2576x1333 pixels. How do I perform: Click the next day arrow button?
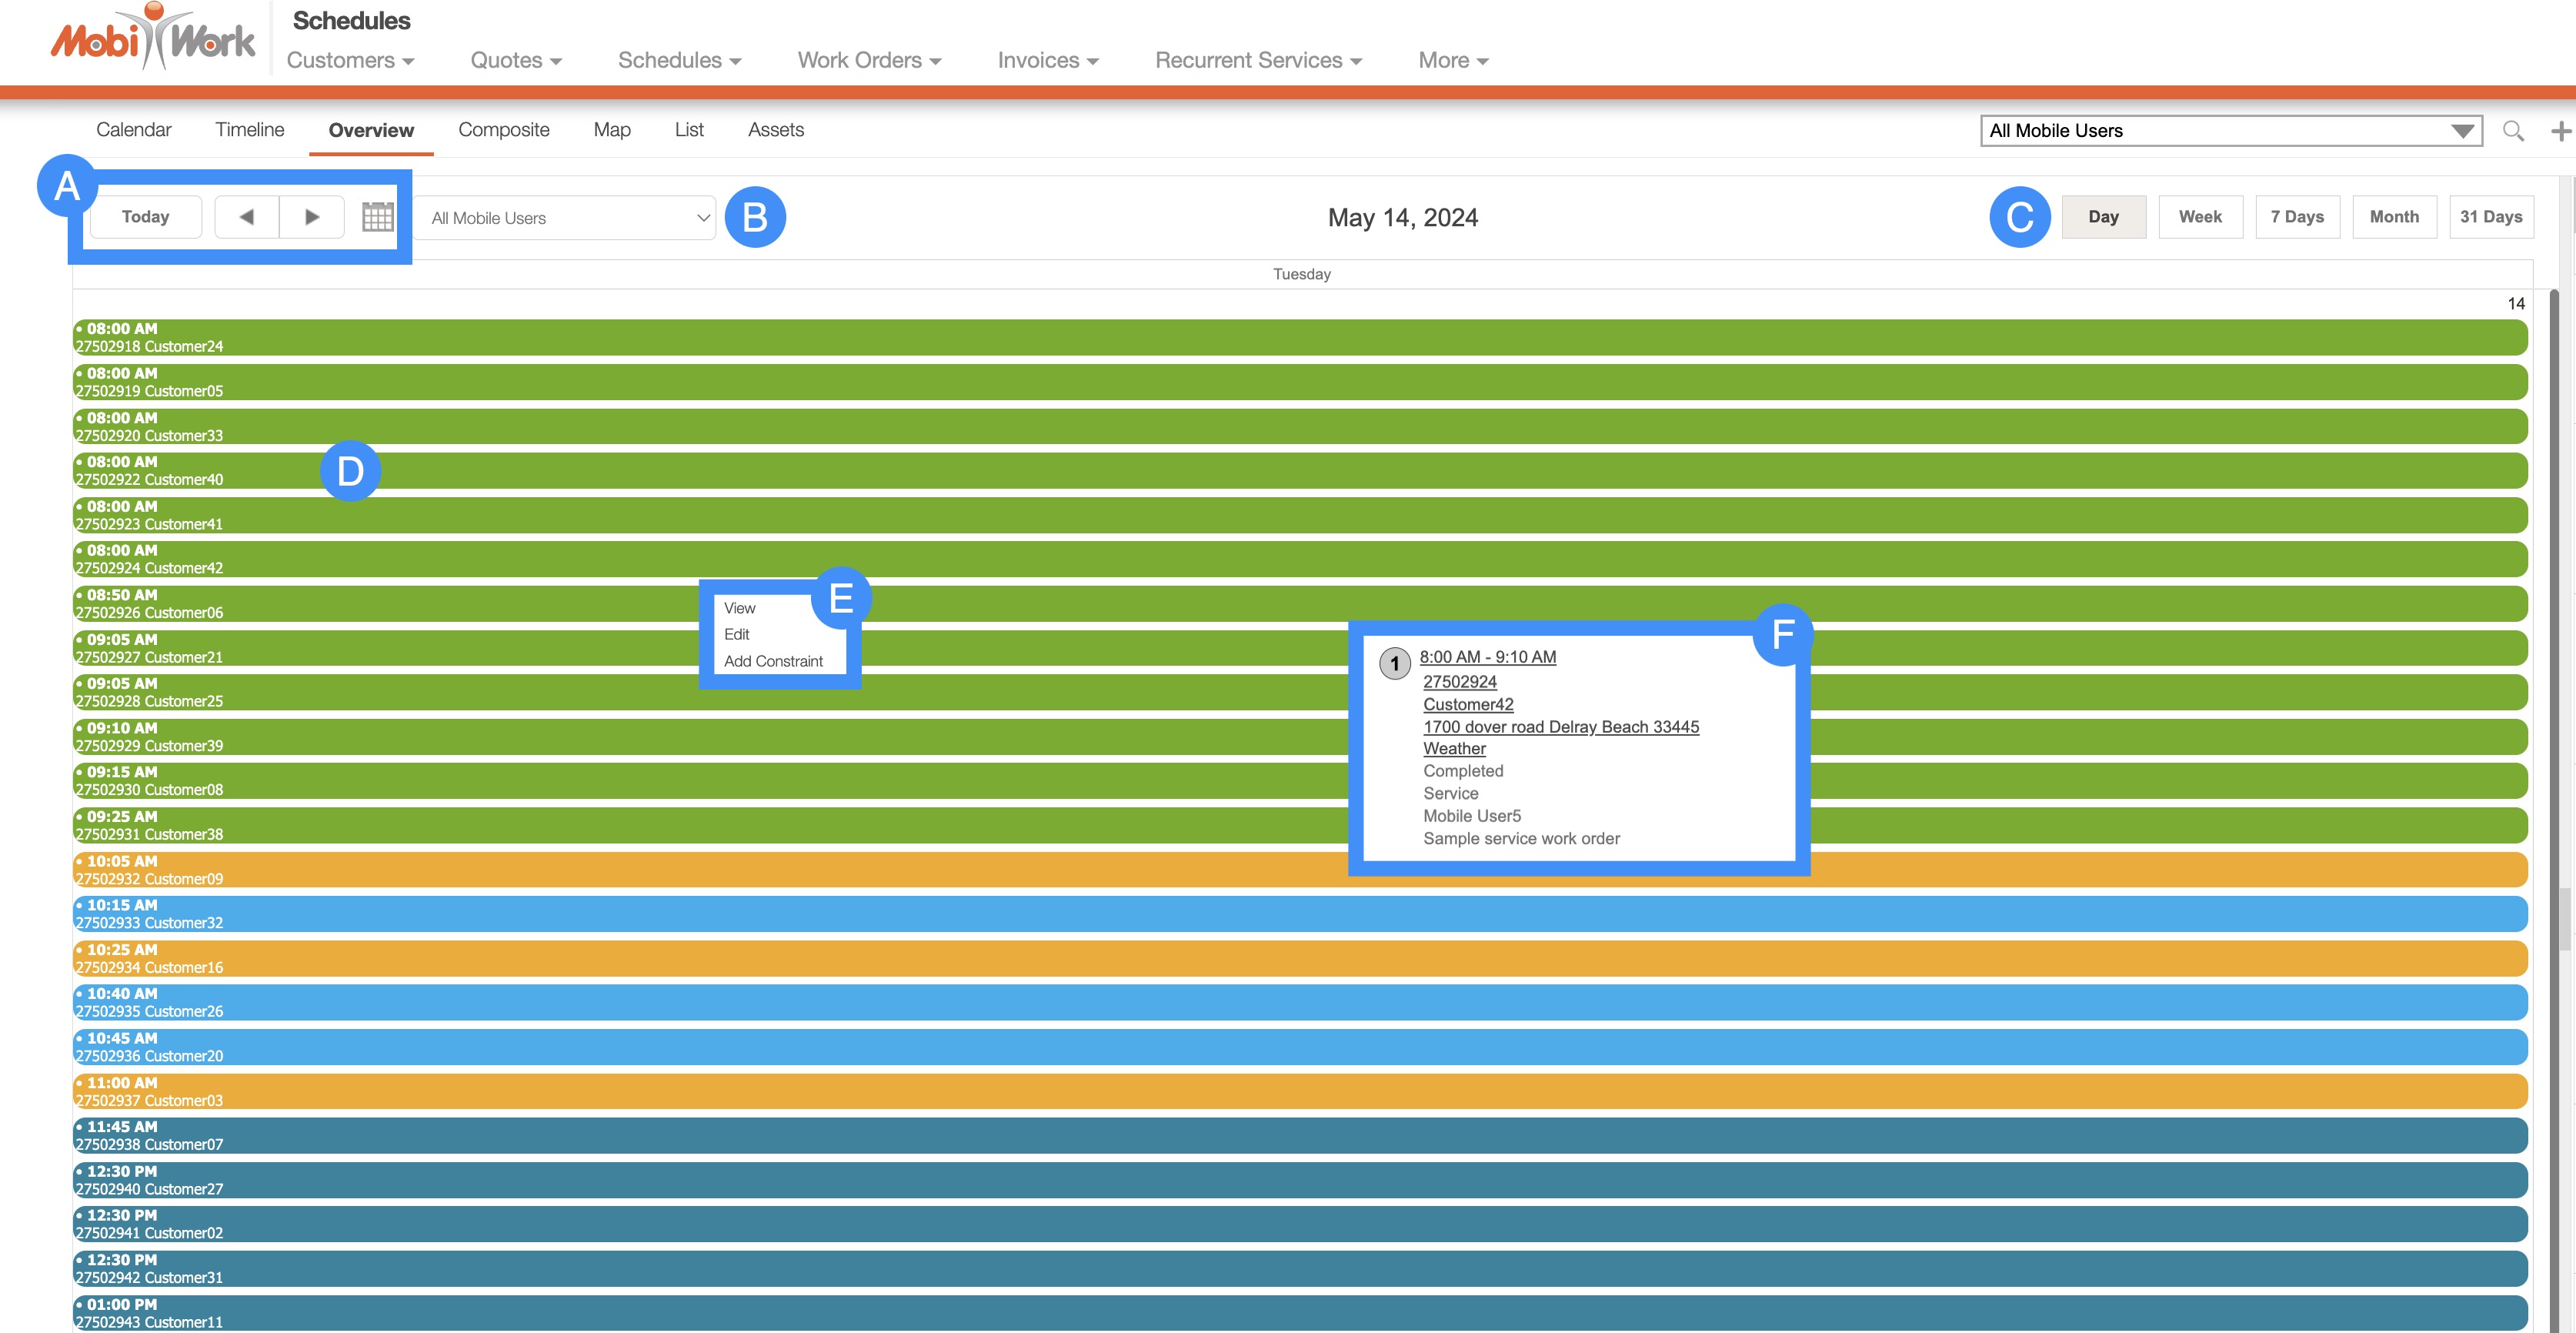tap(312, 217)
